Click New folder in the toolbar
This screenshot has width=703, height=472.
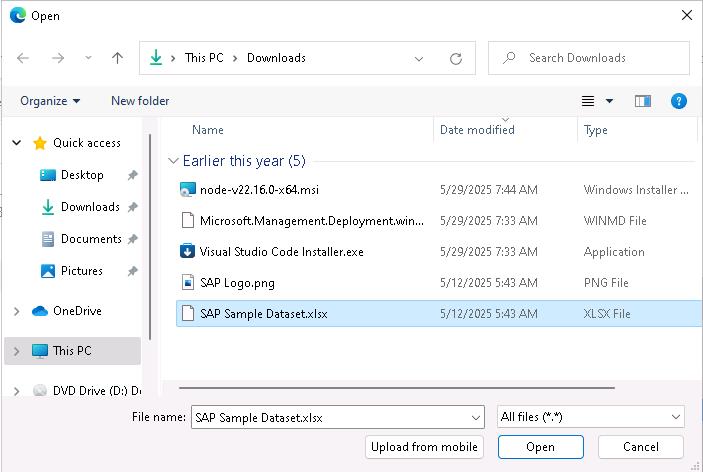(140, 101)
